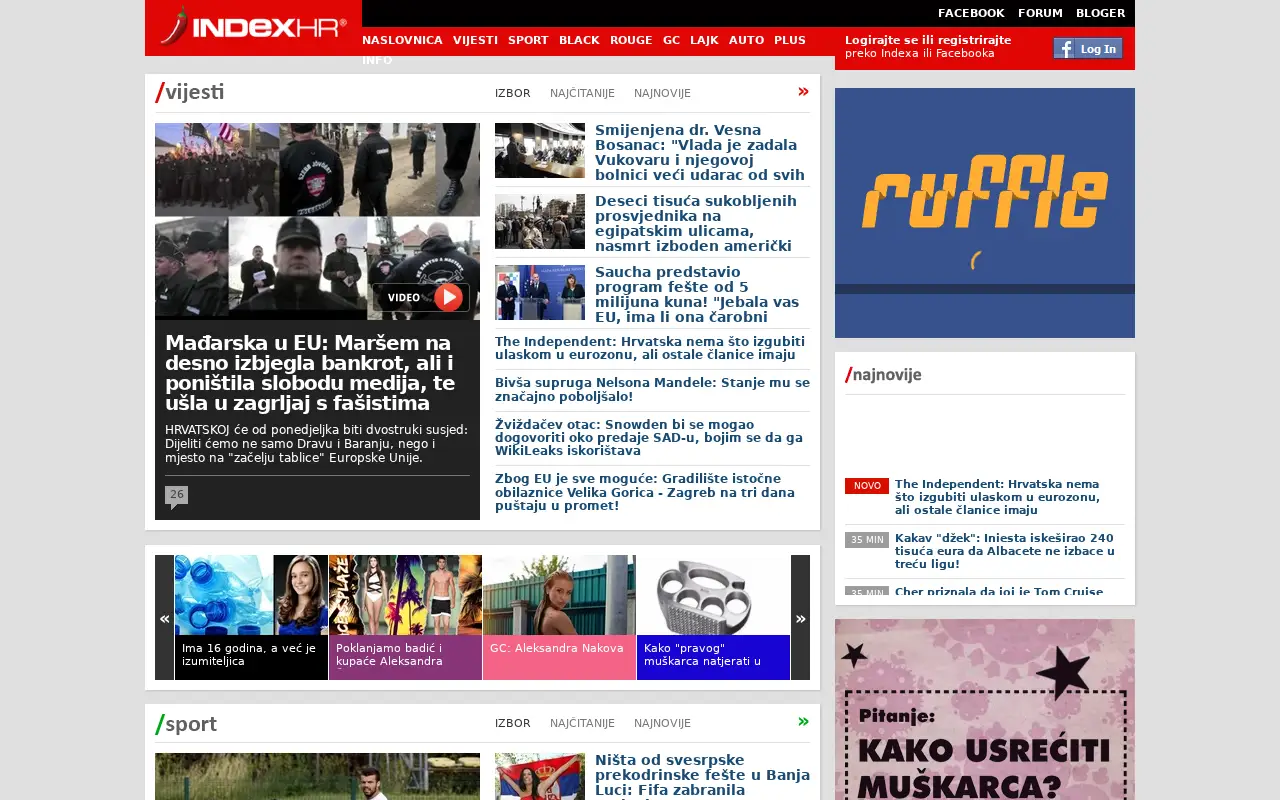Click the ruffle advertisement banner
The image size is (1280, 800).
point(985,213)
